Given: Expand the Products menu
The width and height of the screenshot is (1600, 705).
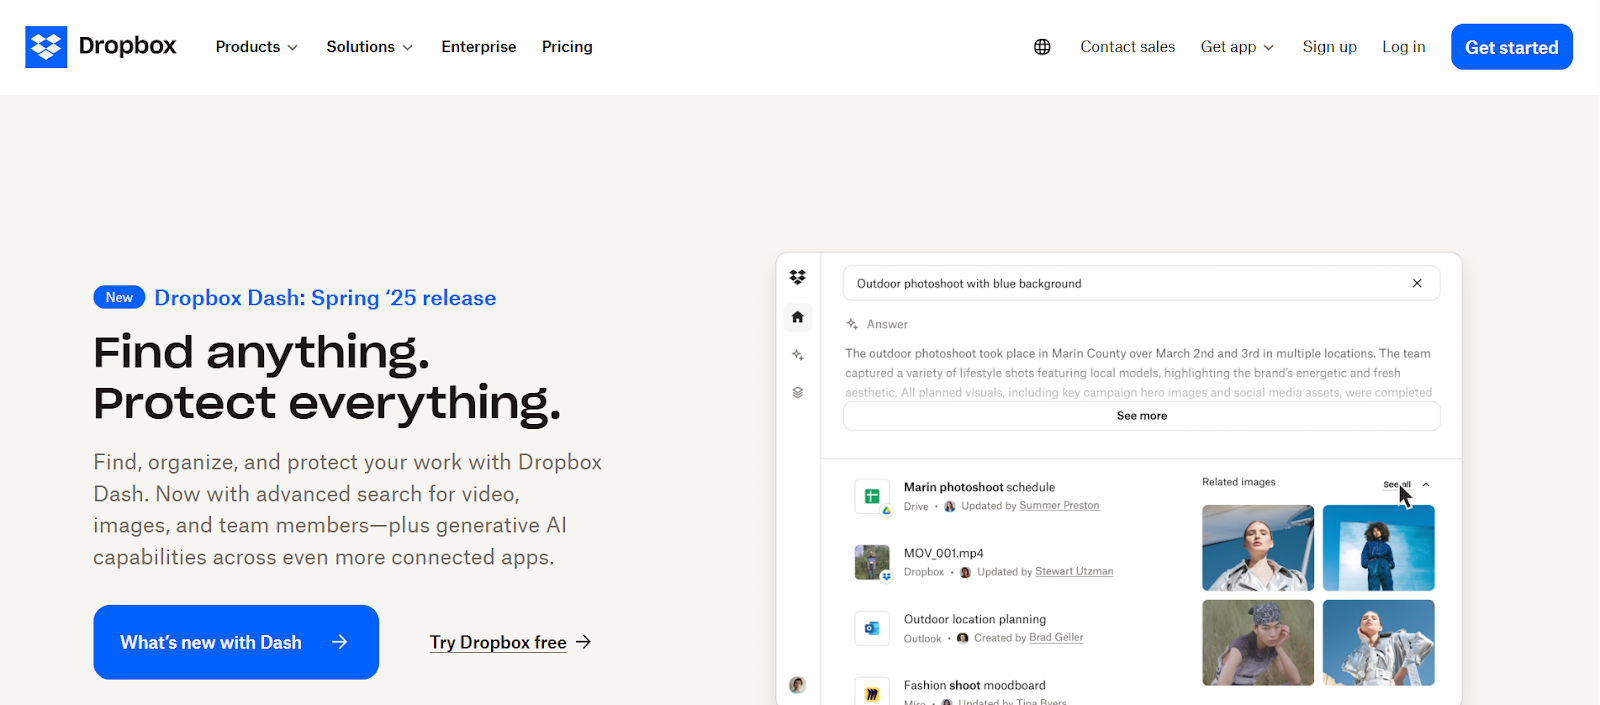Looking at the screenshot, I should (x=257, y=47).
